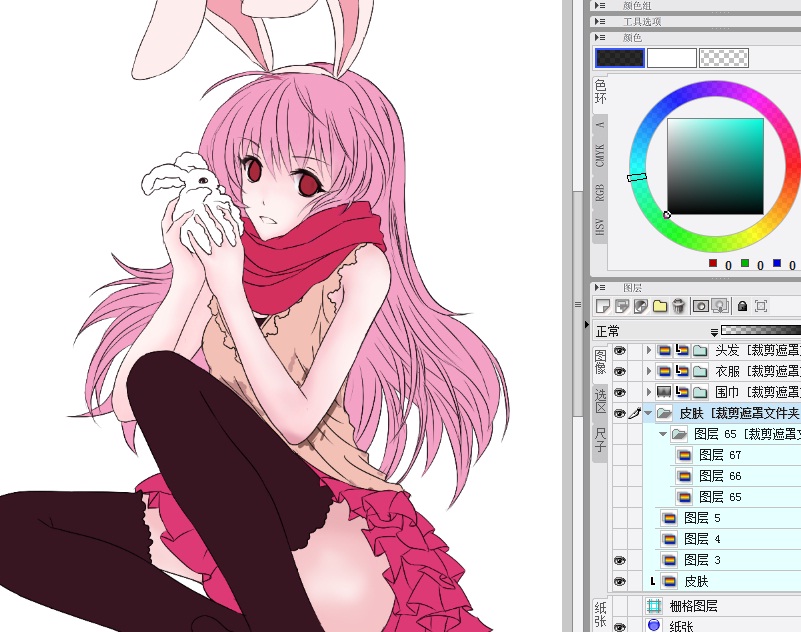Collapse the 图层 65 sub-folder
801x632 pixels.
click(x=663, y=434)
